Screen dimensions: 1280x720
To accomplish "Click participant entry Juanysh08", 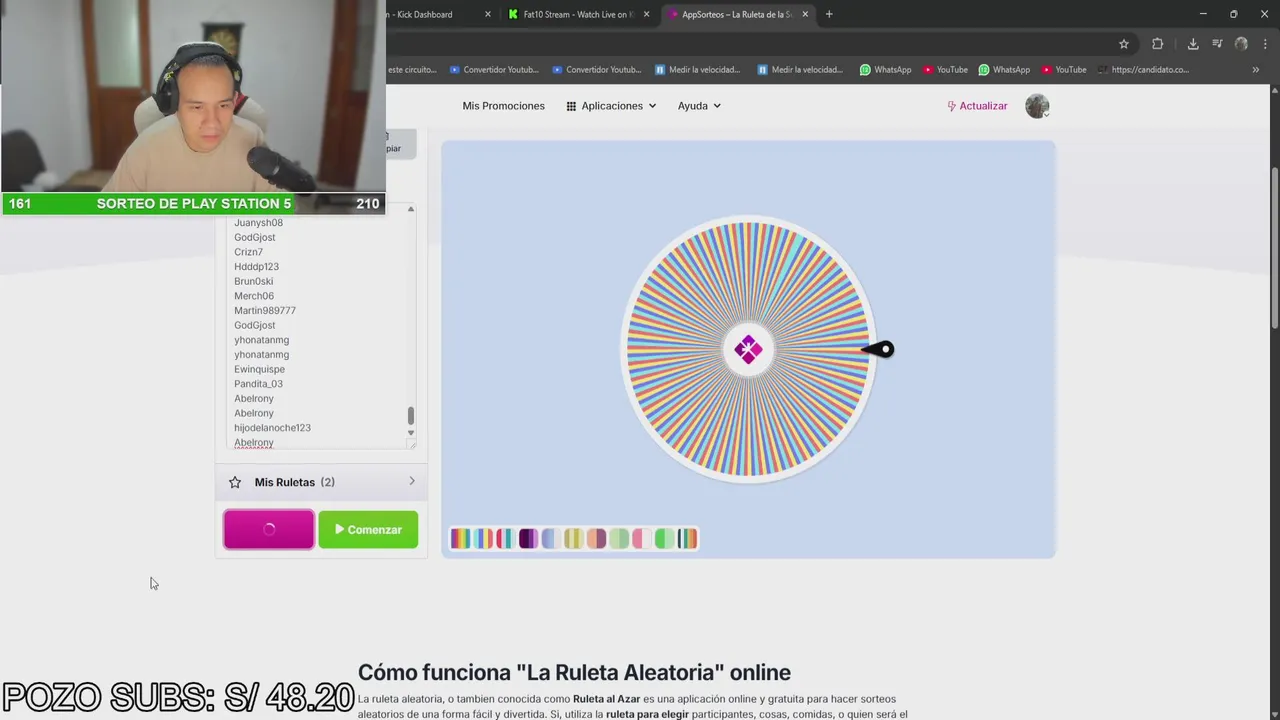I will [x=258, y=223].
